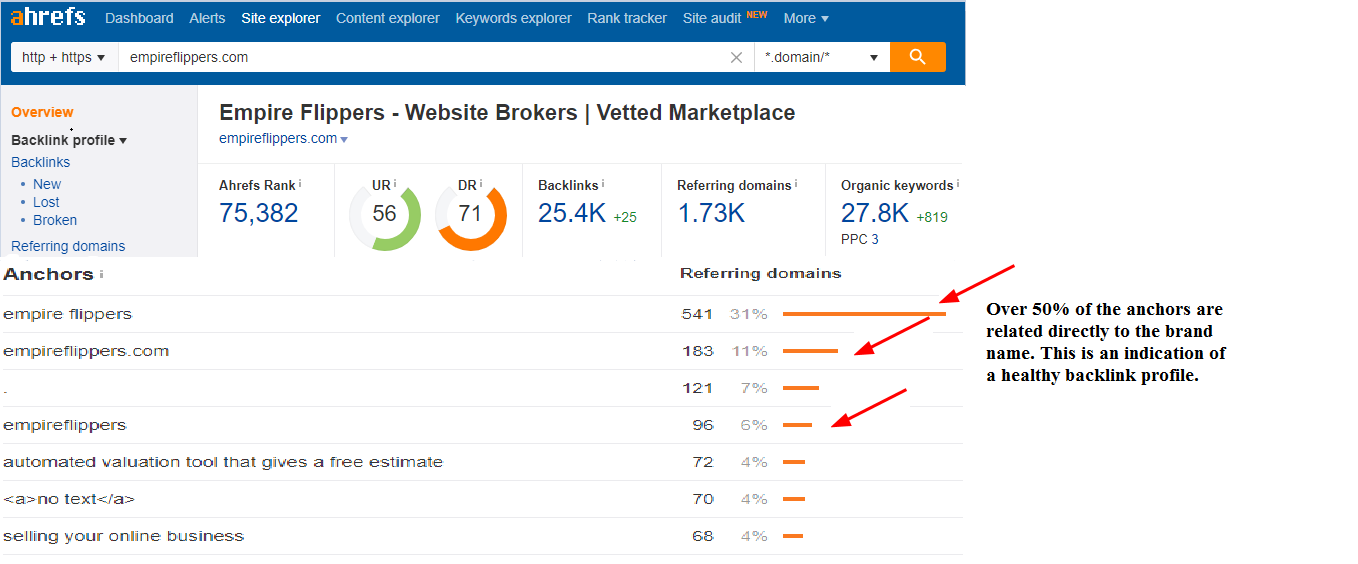This screenshot has height=564, width=1358.
Task: Clear the URL field with X icon
Action: point(737,58)
